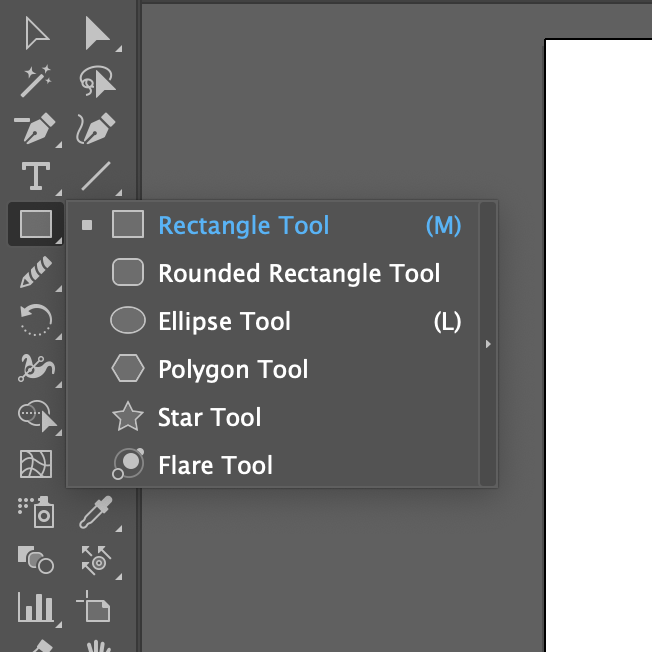Select the Eyedropper tool

(96, 512)
